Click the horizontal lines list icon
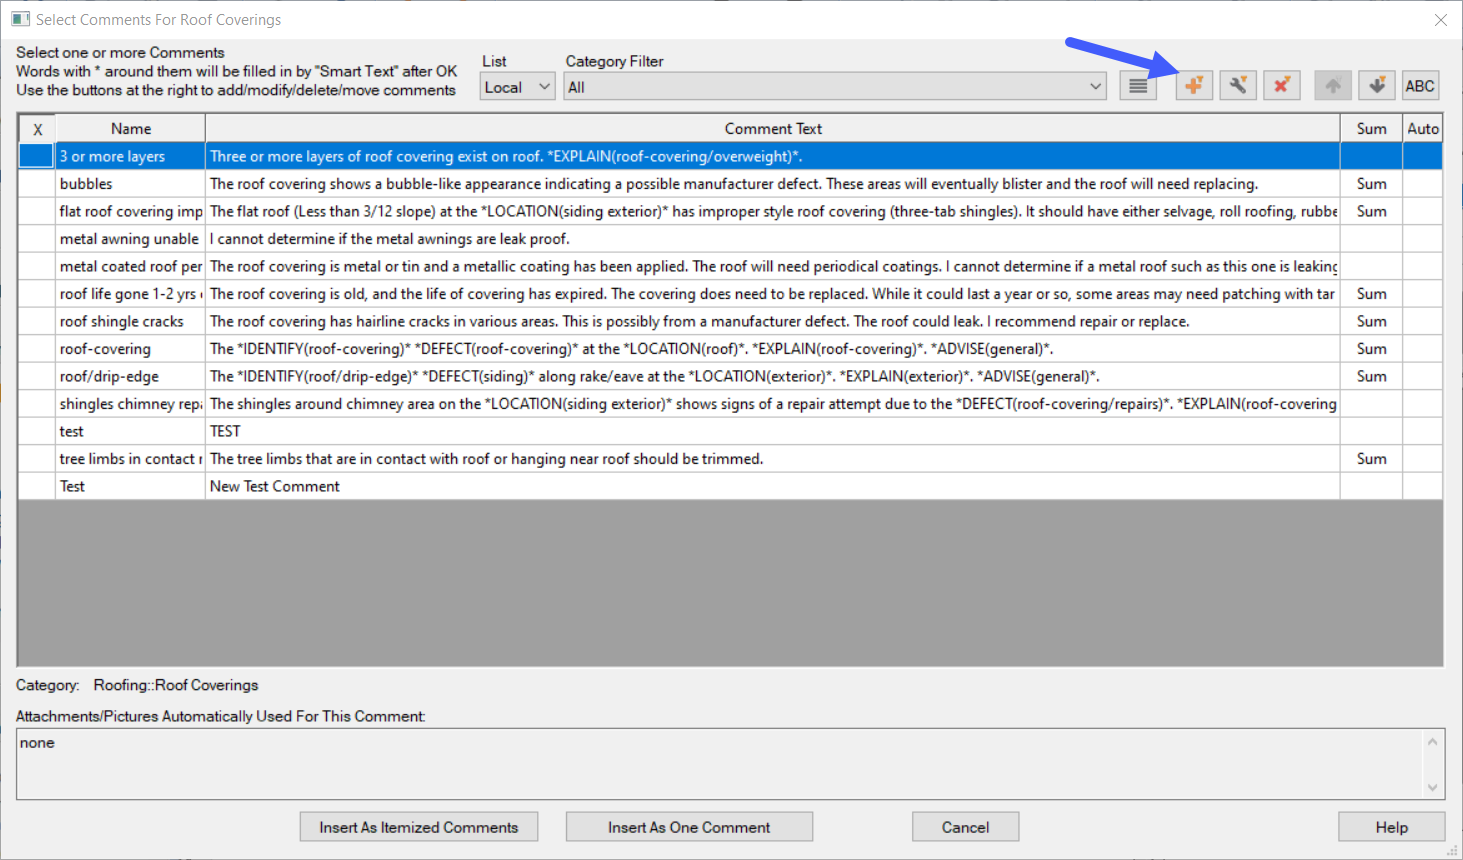1463x860 pixels. pos(1138,86)
